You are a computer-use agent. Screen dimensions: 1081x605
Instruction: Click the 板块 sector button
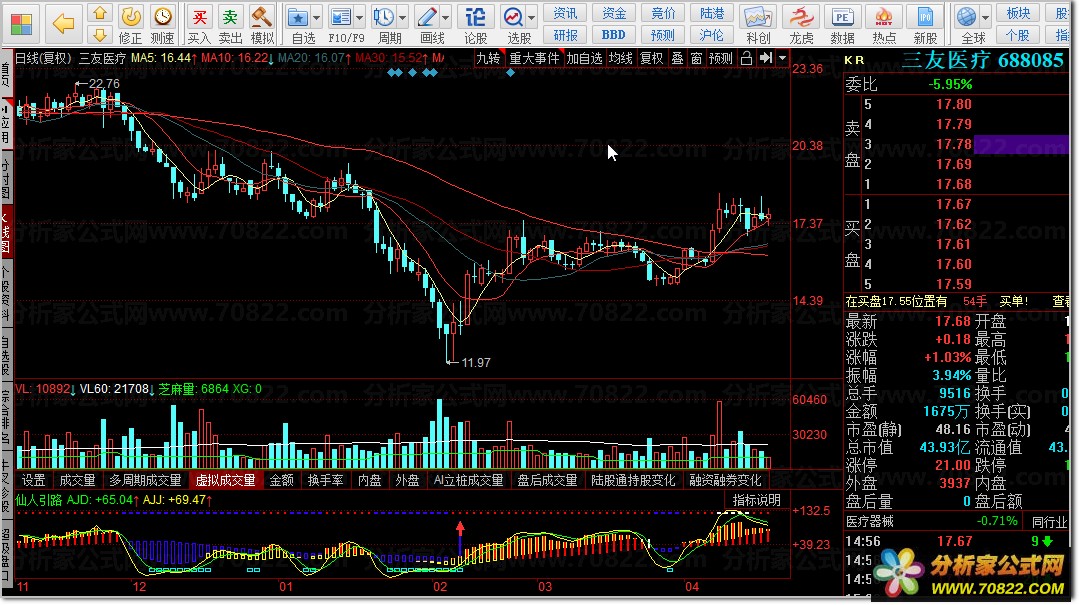1018,13
